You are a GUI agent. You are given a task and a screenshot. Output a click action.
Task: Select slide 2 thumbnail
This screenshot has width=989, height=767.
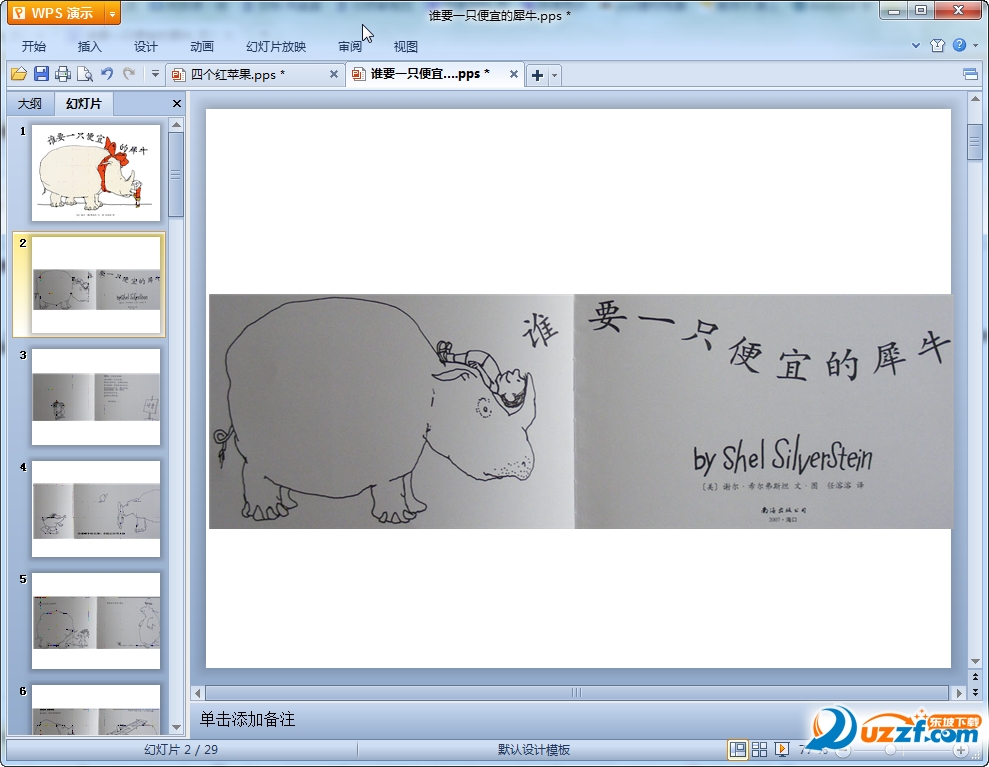coord(96,284)
